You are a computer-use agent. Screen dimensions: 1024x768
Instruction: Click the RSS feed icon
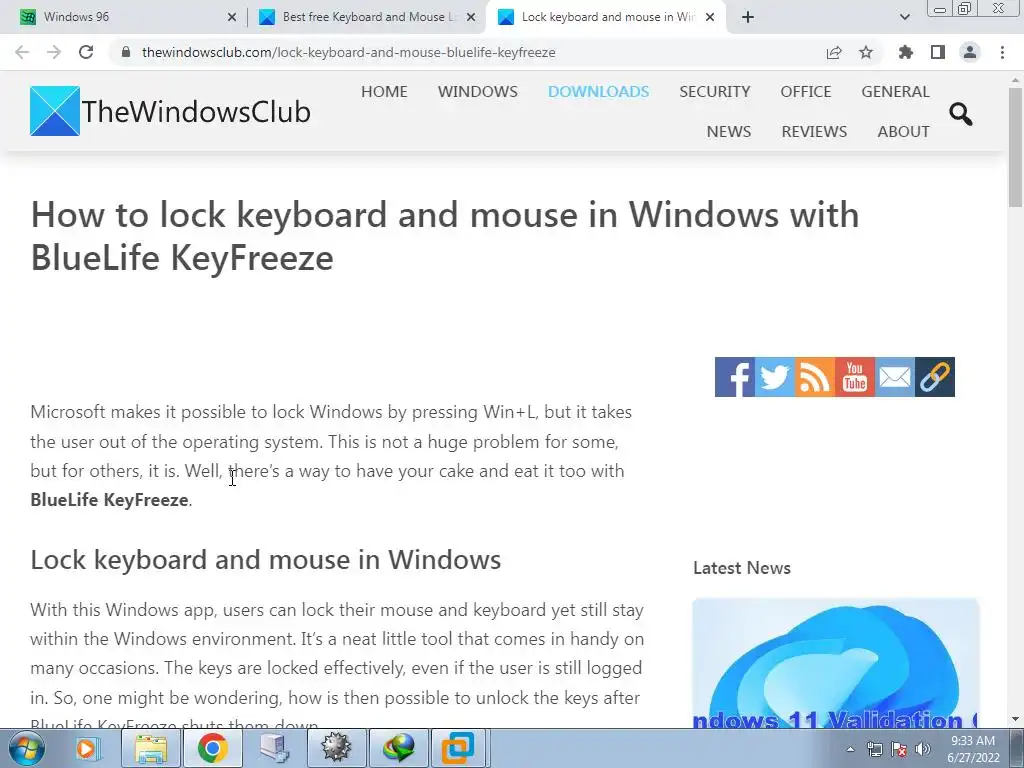tap(814, 377)
